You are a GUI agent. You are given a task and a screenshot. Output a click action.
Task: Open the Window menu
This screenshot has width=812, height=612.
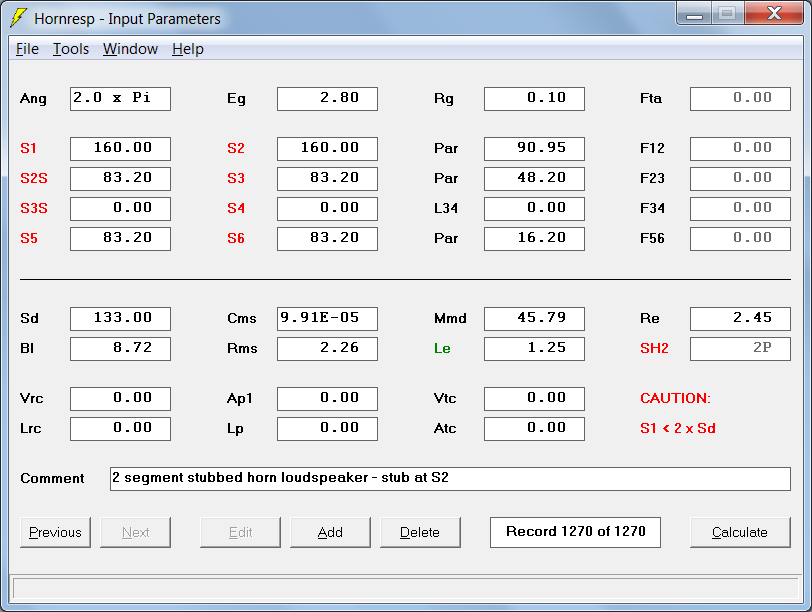click(130, 49)
